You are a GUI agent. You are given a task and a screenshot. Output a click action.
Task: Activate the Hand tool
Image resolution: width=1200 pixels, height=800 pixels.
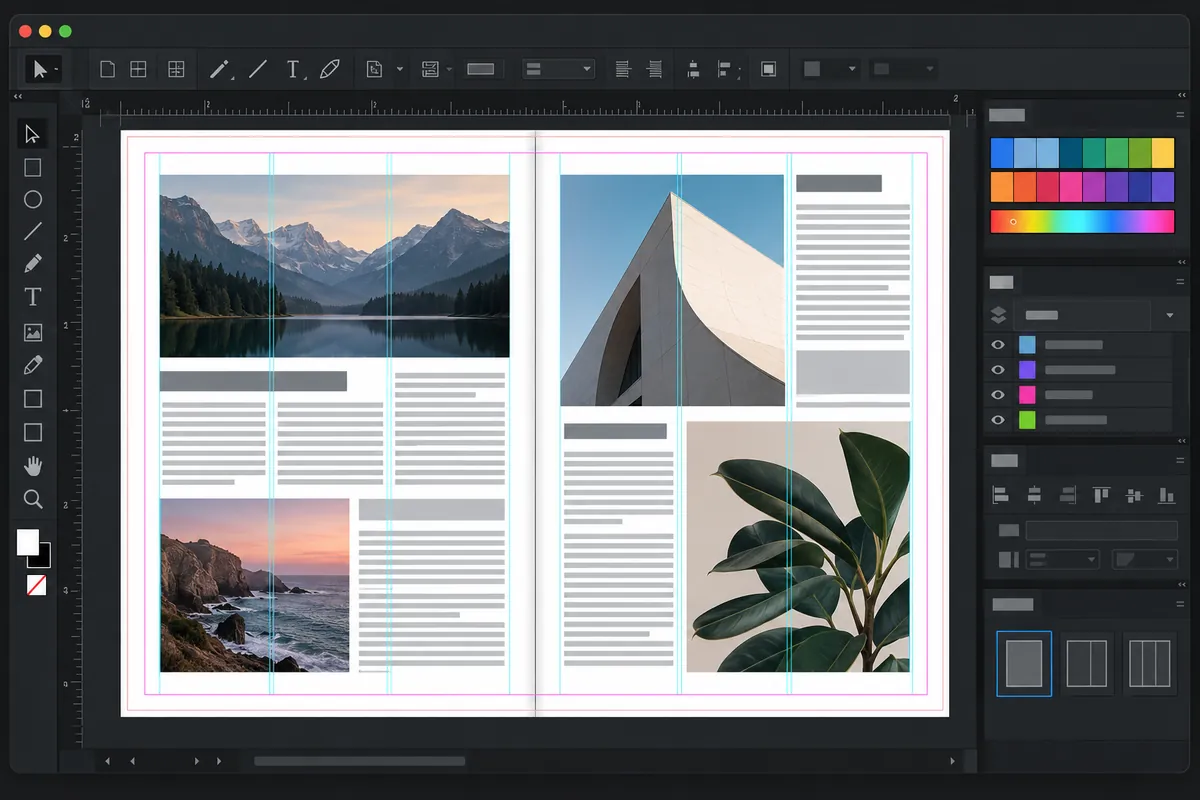point(33,465)
